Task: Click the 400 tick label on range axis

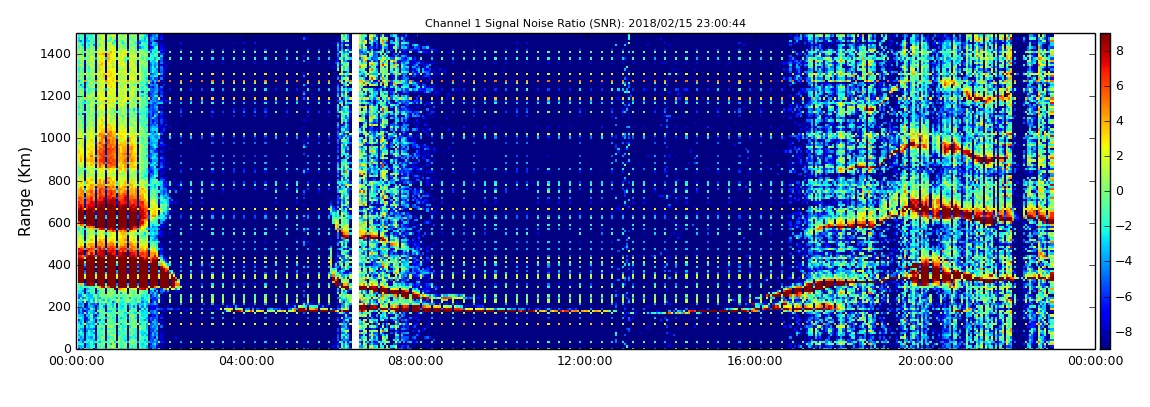Action: [x=61, y=265]
